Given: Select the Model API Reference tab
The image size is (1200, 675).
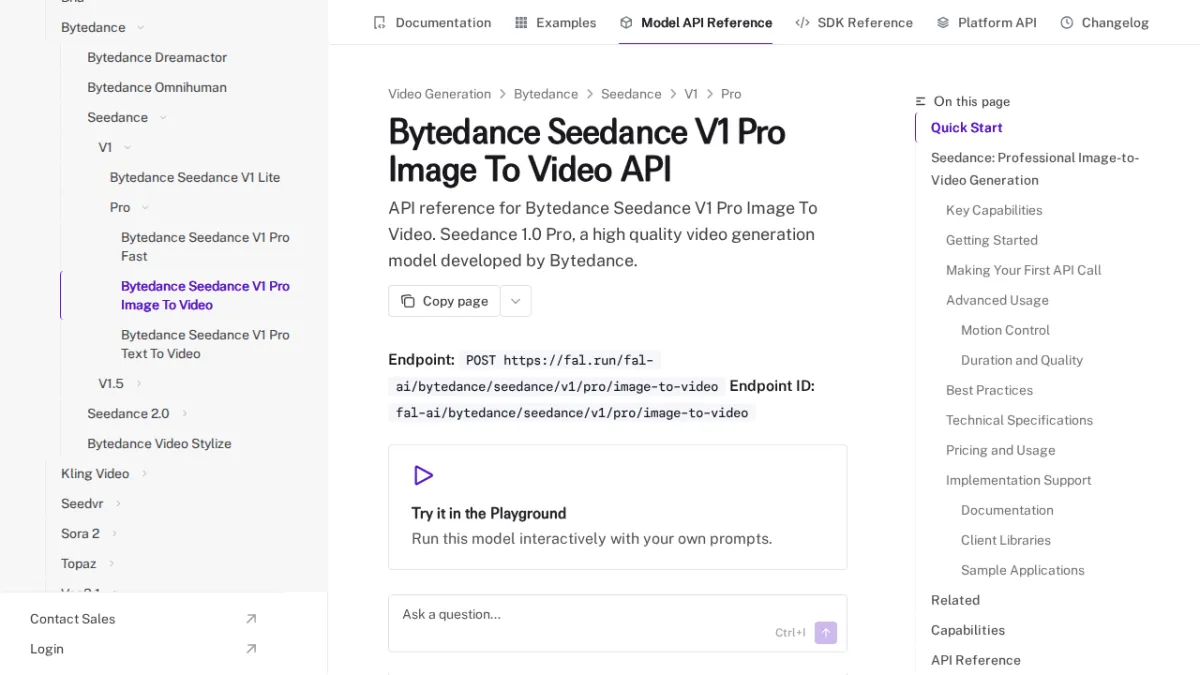Looking at the screenshot, I should click(x=696, y=22).
